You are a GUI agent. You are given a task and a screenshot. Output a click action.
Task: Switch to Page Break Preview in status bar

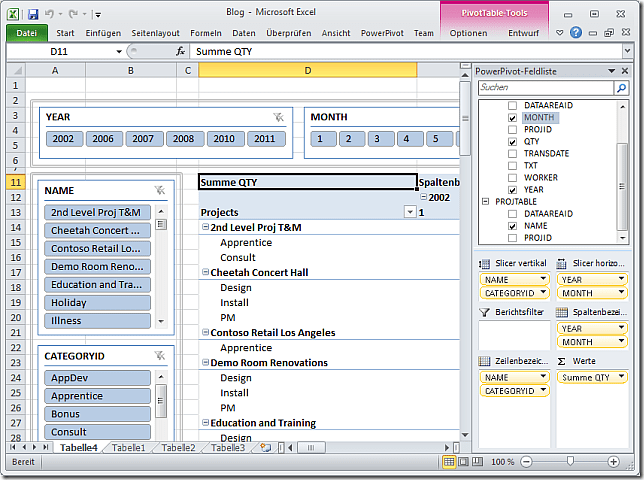click(477, 462)
